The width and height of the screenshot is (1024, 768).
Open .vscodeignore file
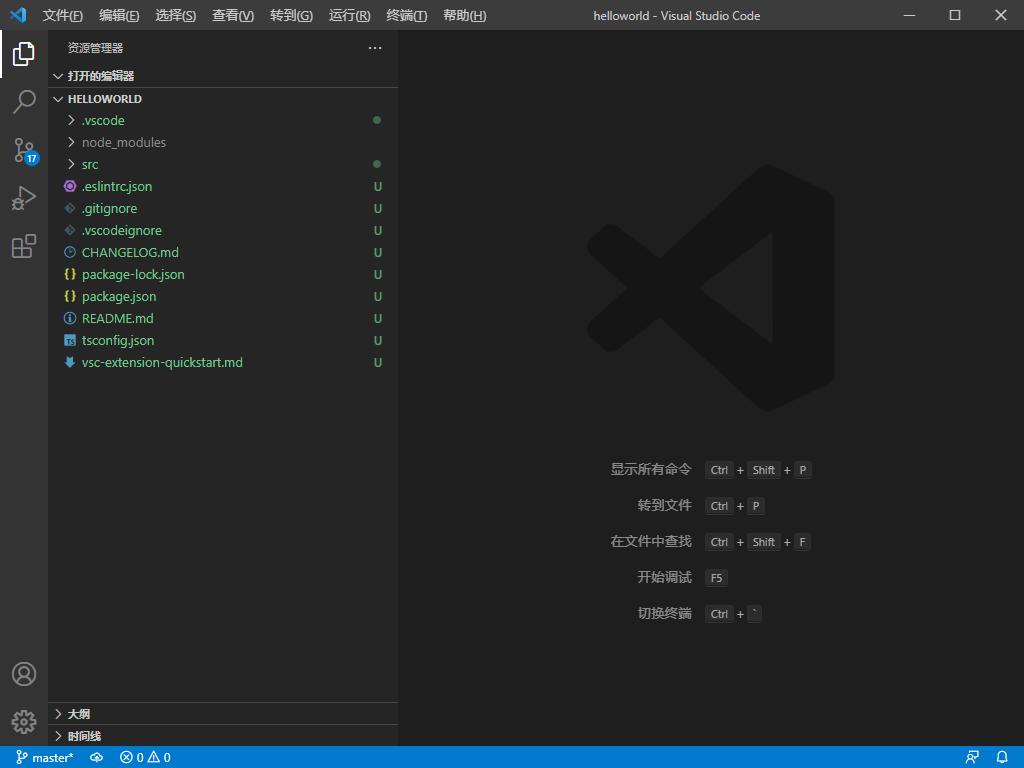click(x=223, y=231)
